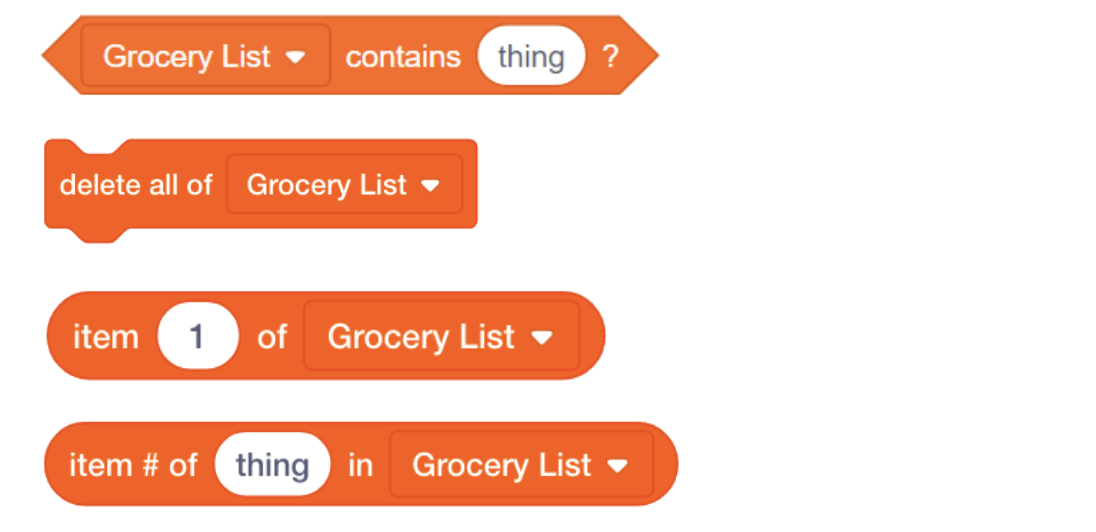Click the arrow icon in the item # of block

(618, 466)
